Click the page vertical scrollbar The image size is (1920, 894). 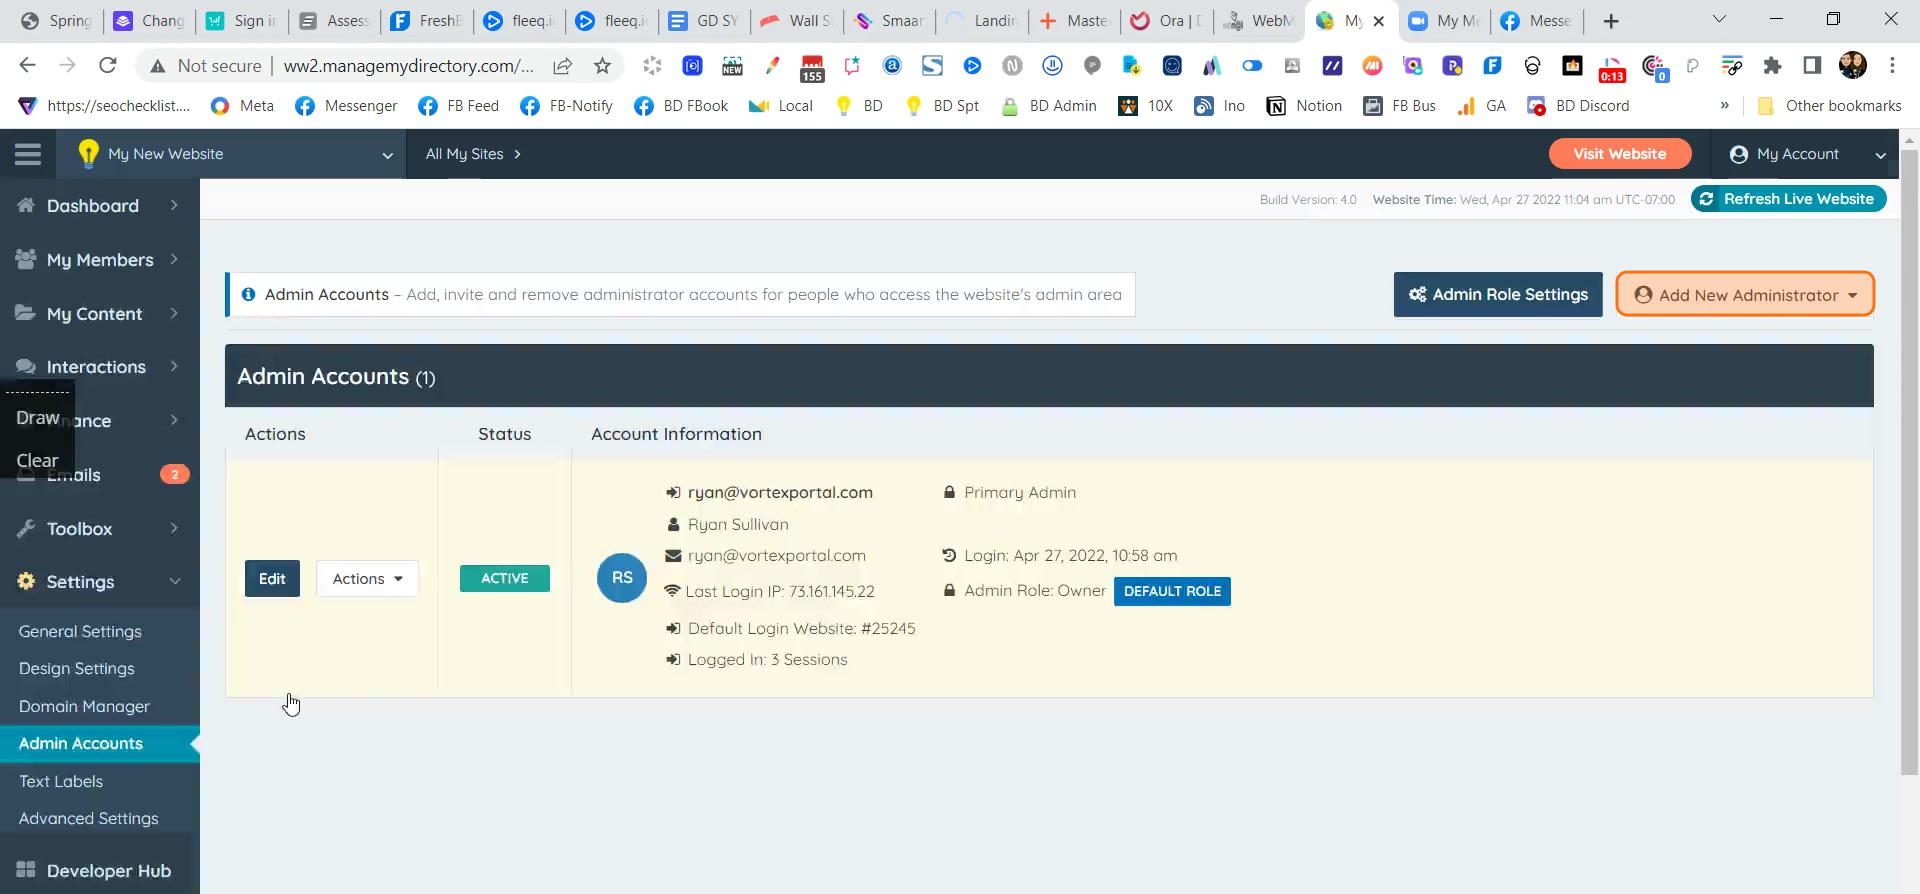(x=1909, y=460)
